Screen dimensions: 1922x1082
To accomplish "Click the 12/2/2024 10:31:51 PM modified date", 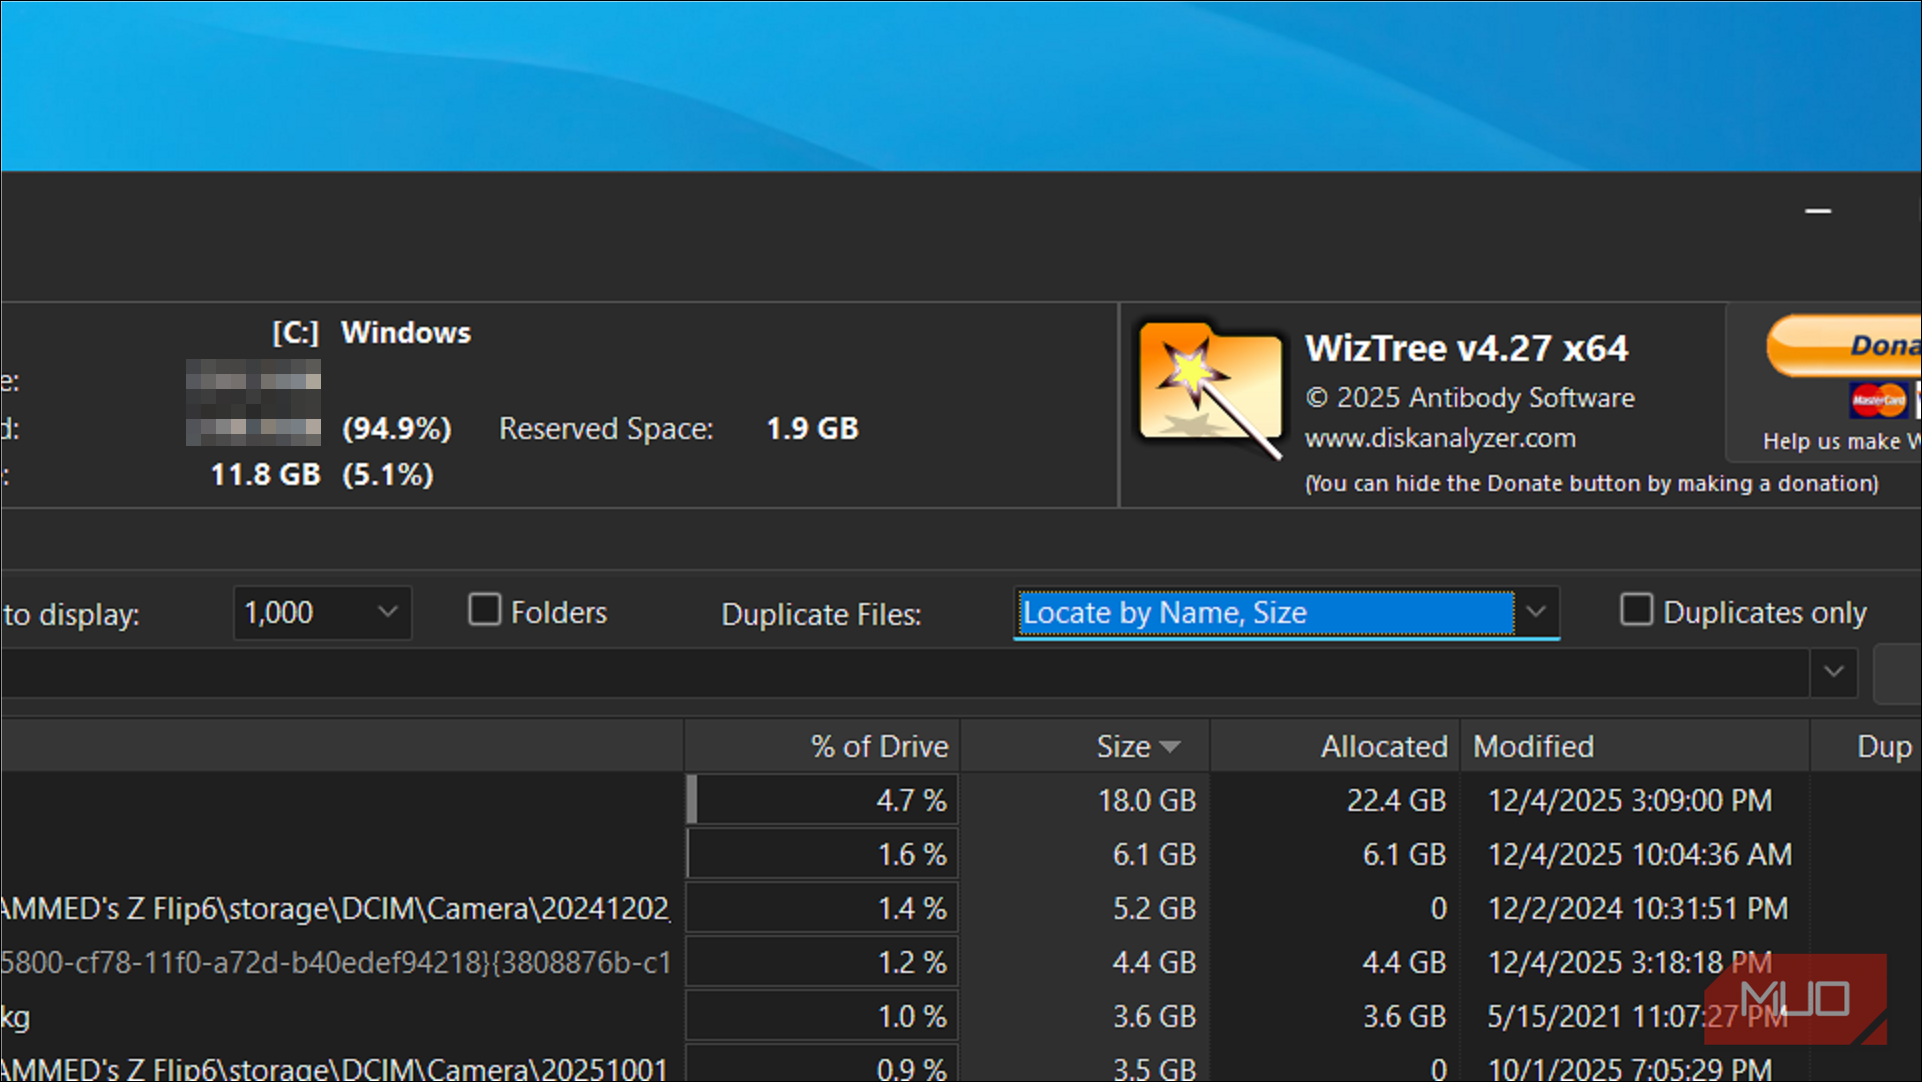I will 1638,908.
